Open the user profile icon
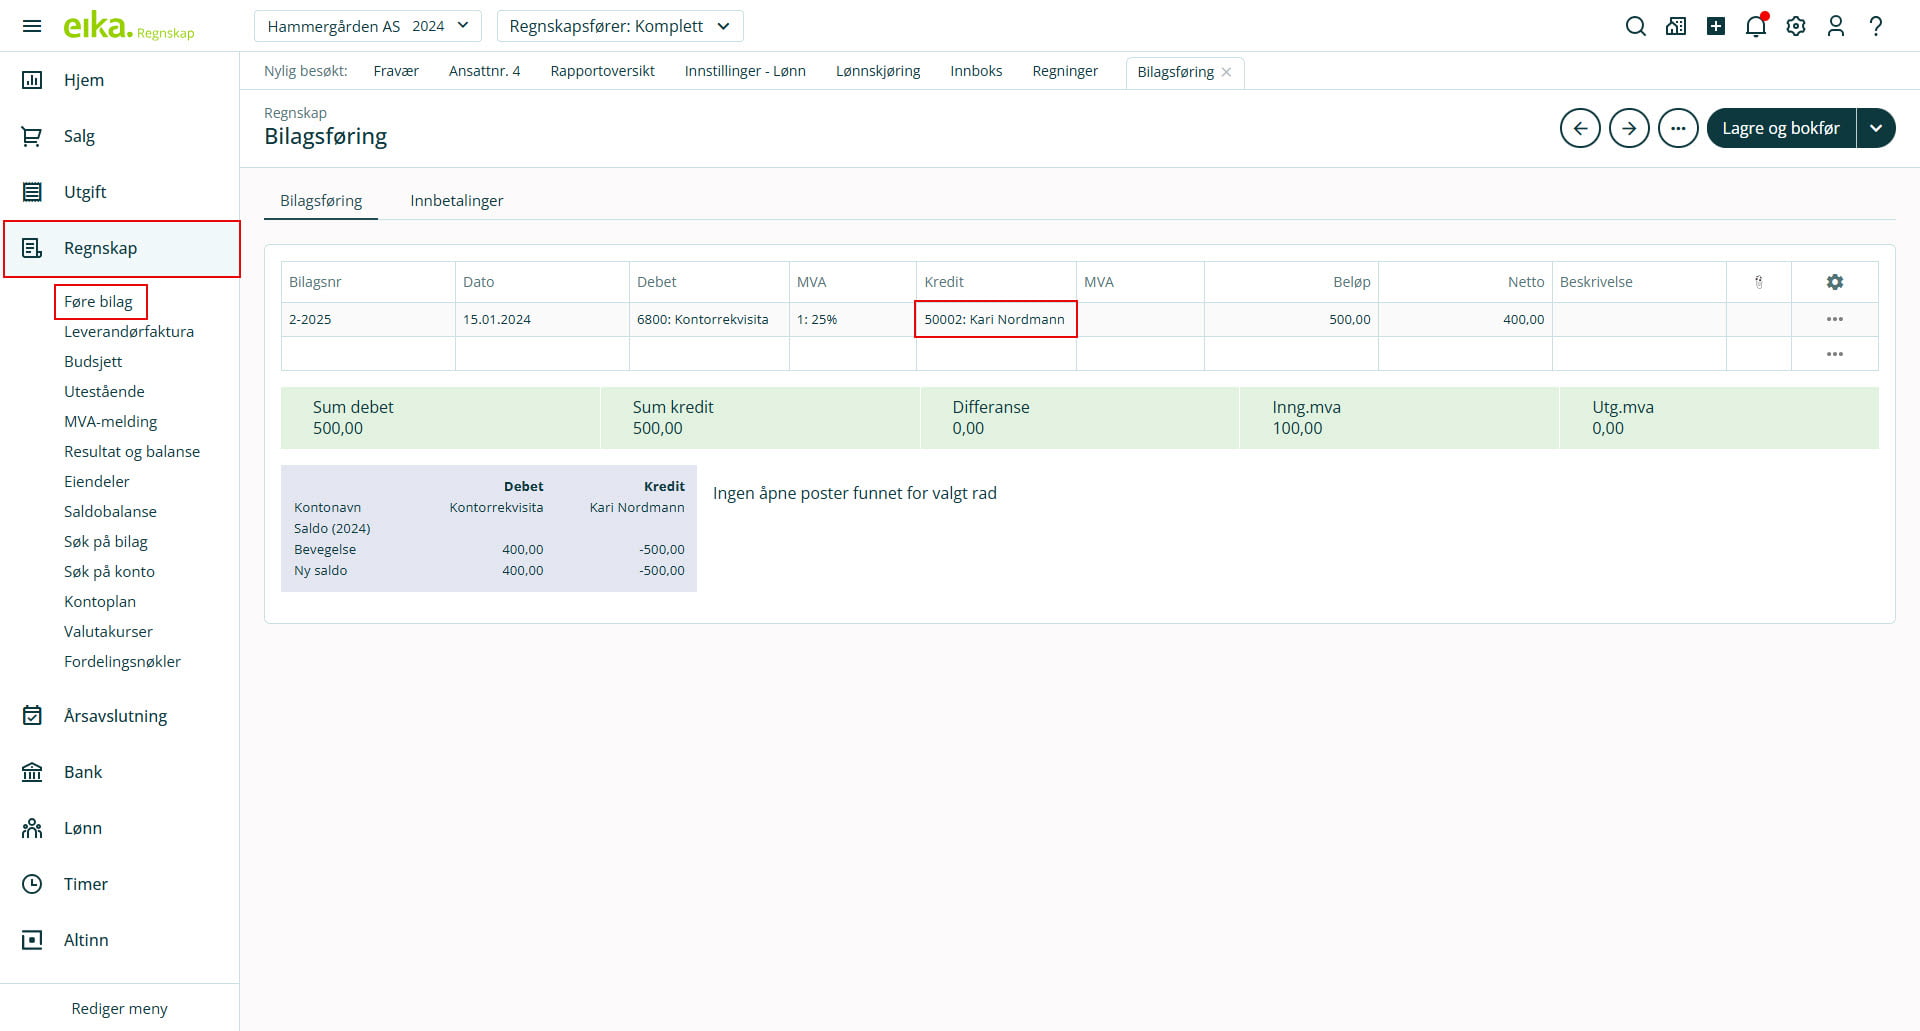 (1835, 27)
